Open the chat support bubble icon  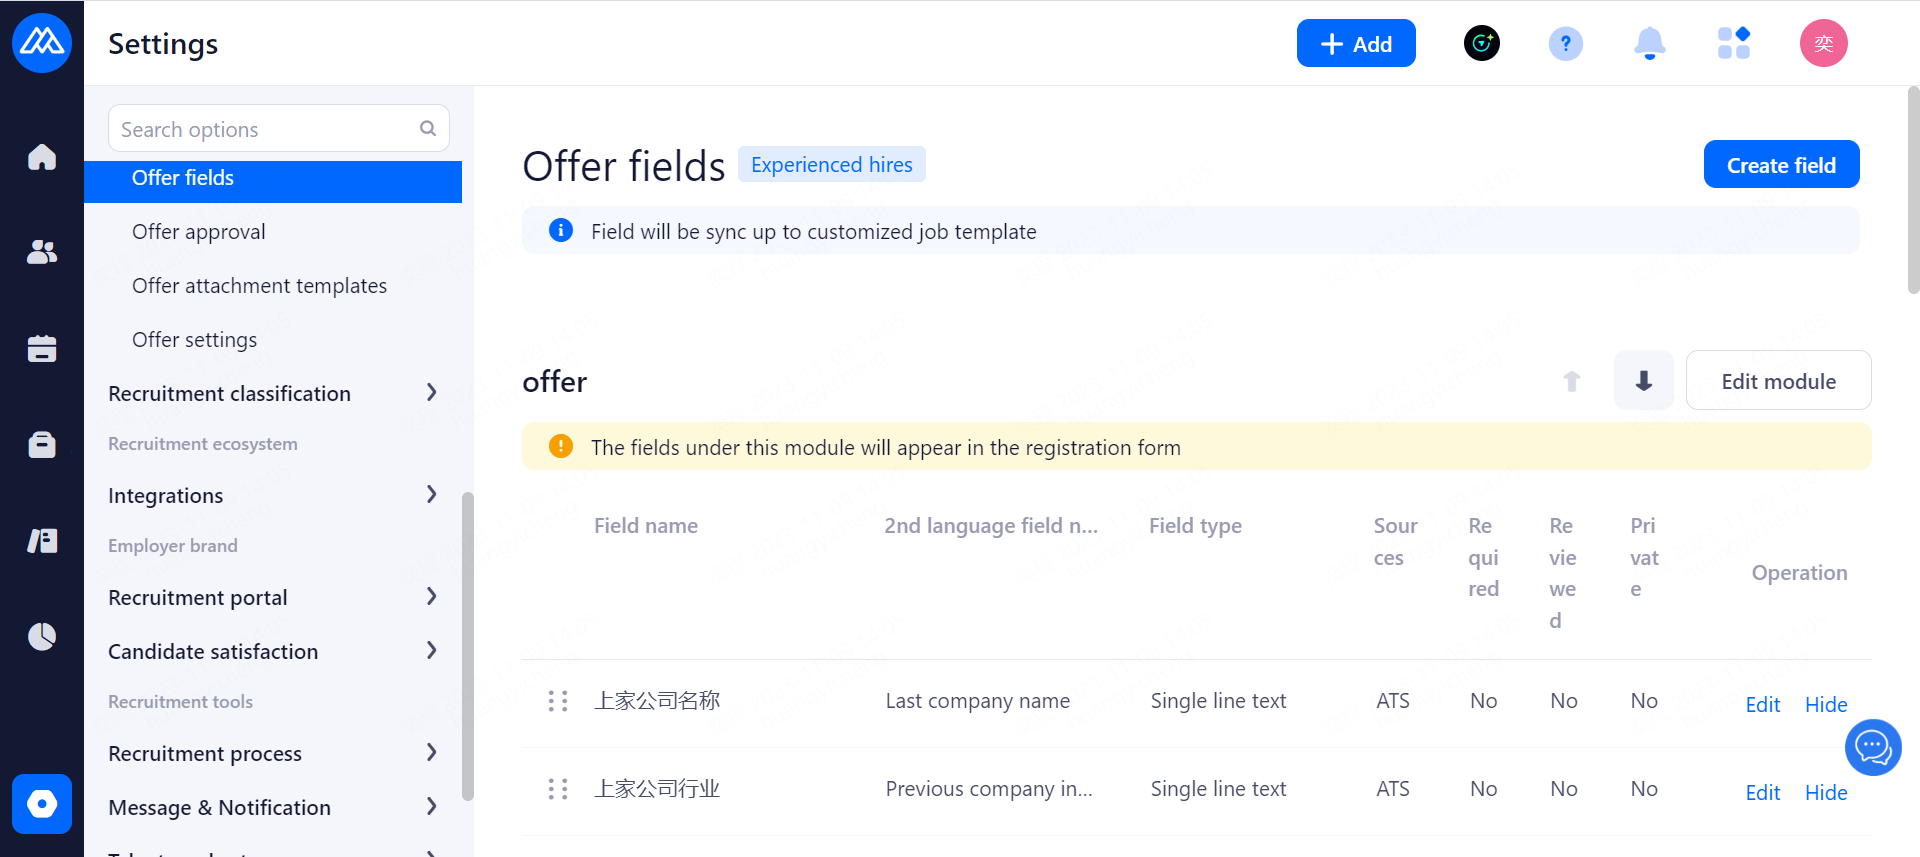click(1872, 747)
